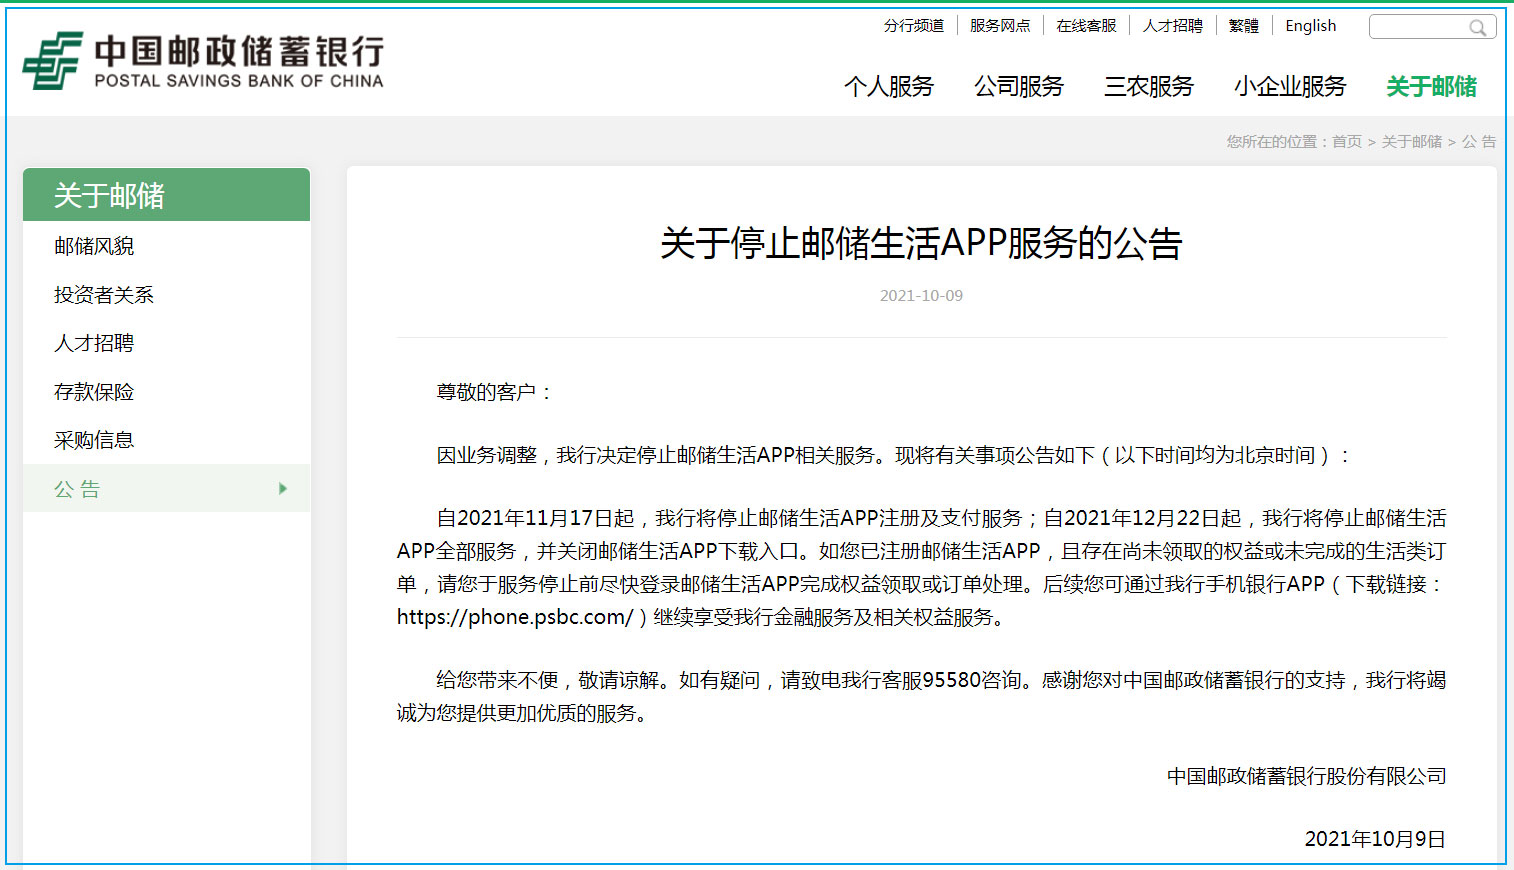Screen dimensions: 1514x870
Task: Switch to 繁體 version
Action: [1244, 26]
